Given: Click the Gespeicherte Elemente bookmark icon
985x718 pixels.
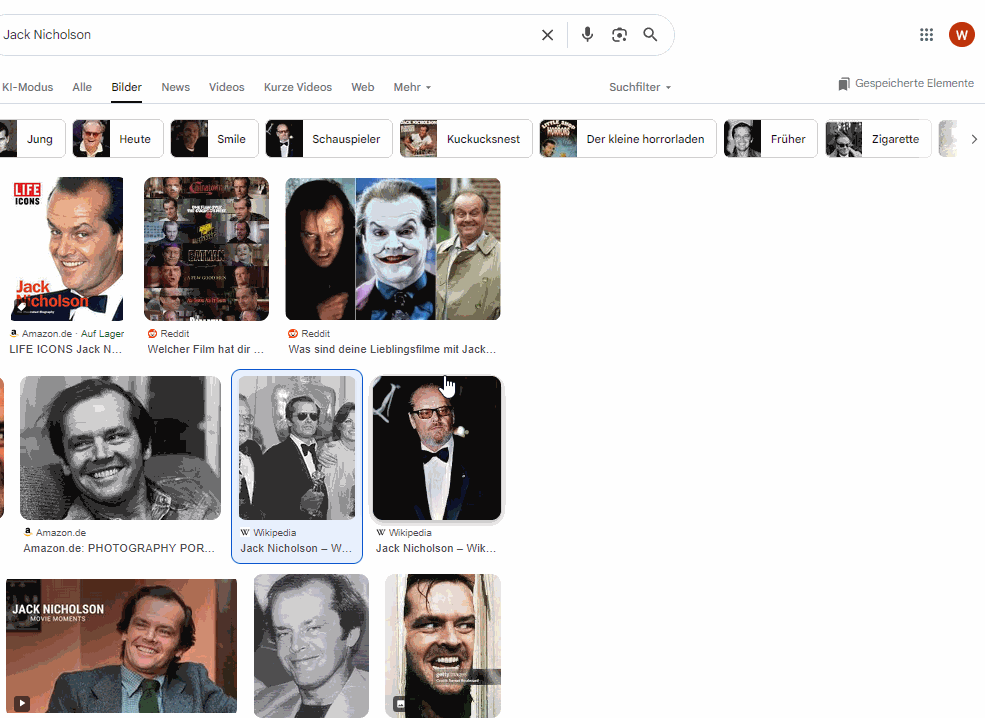Looking at the screenshot, I should pos(844,84).
